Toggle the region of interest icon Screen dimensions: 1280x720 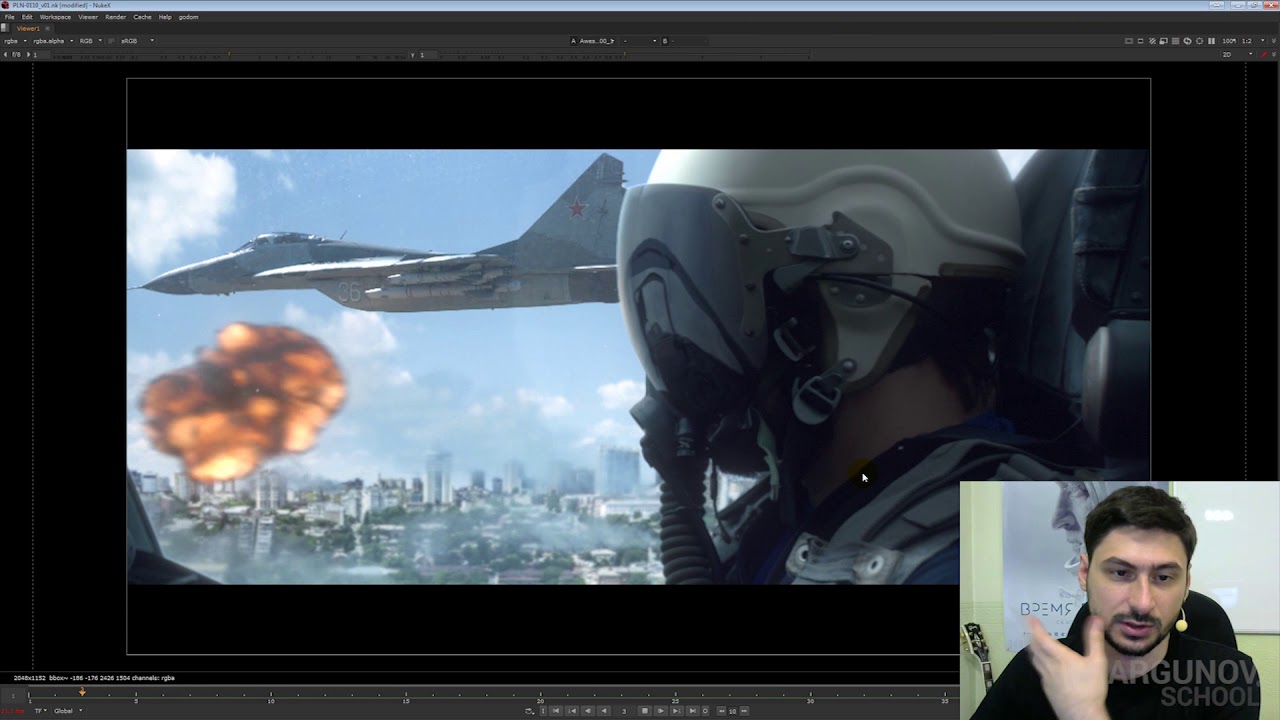click(1141, 41)
